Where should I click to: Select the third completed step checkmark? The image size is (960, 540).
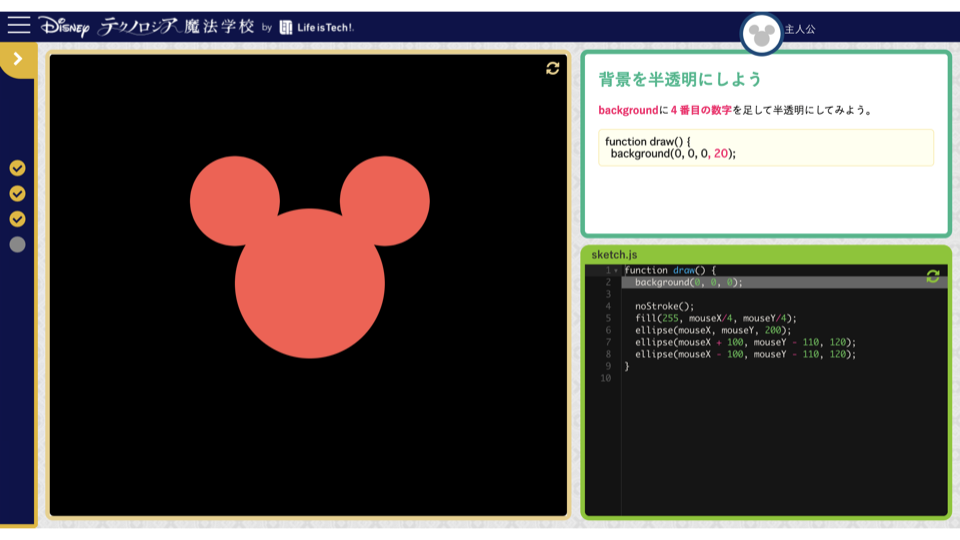[17, 219]
